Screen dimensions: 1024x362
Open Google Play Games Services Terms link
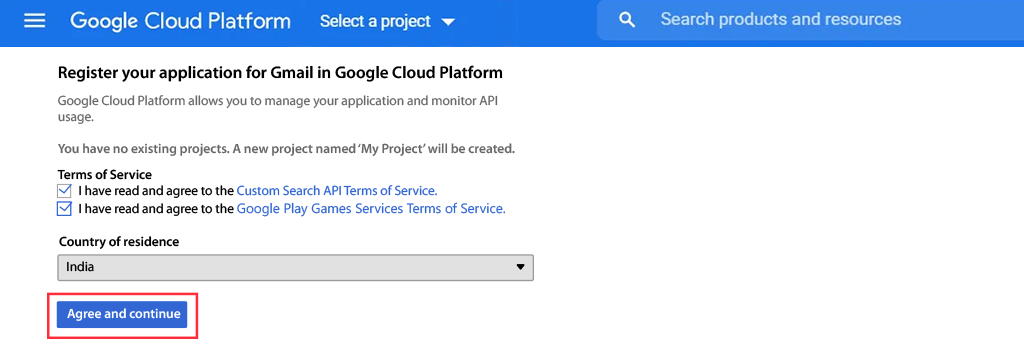coord(371,209)
